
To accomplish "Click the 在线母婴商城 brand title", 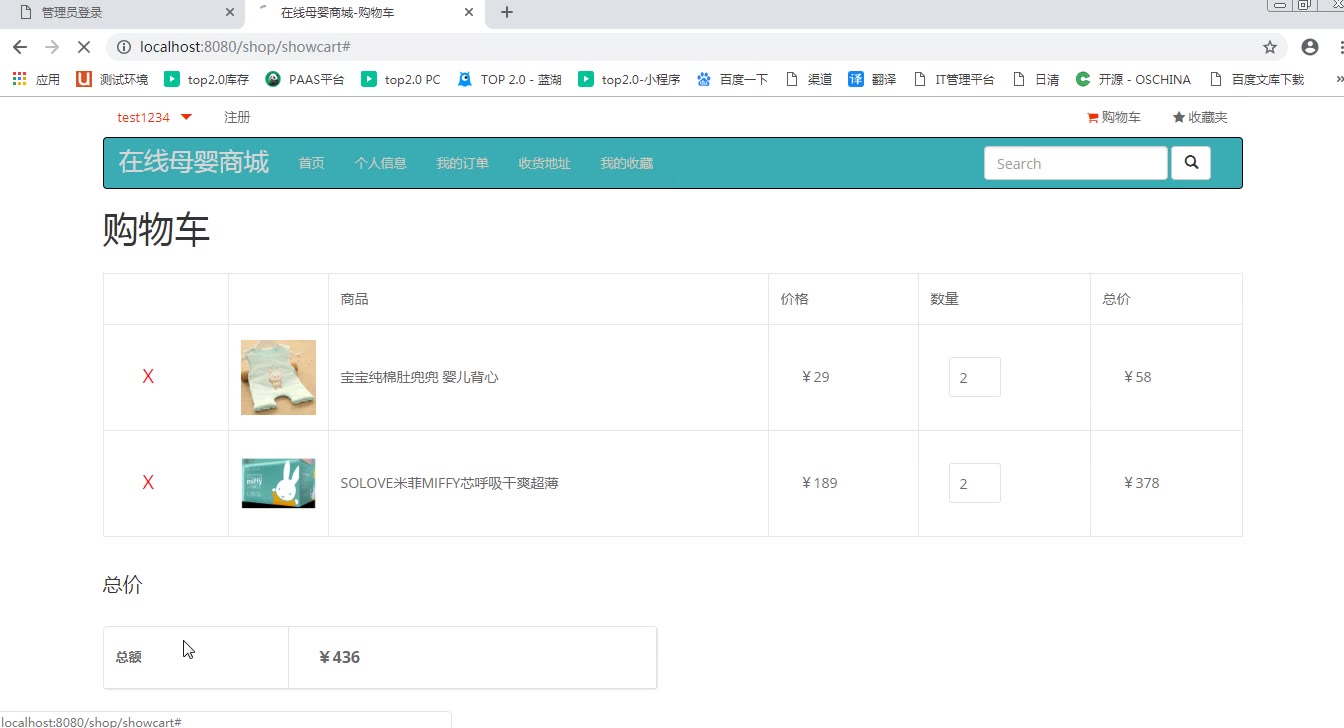I will pyautogui.click(x=194, y=162).
